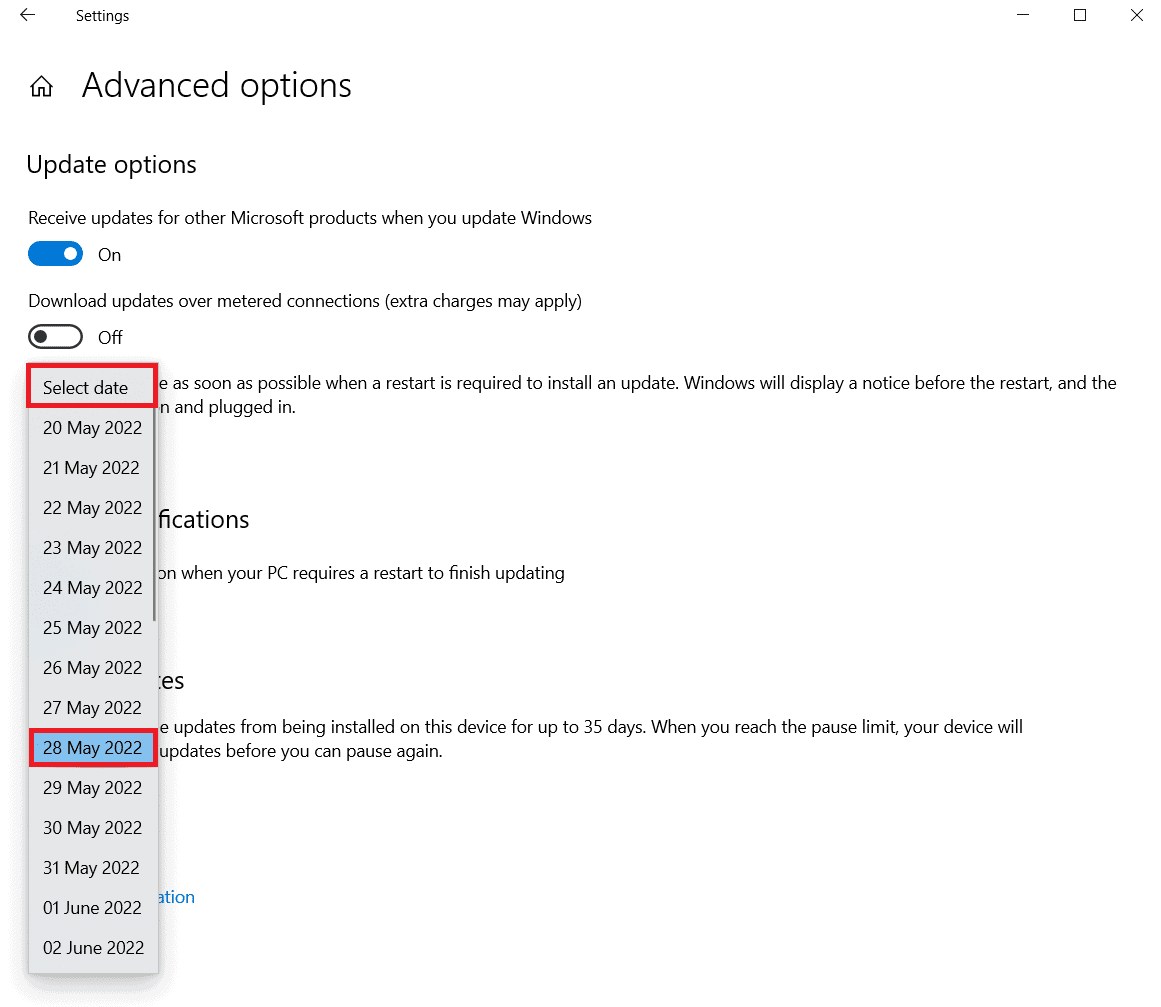Screen dimensions: 1161x1007
Task: Enable downloading updates over metered connections
Action: point(55,336)
